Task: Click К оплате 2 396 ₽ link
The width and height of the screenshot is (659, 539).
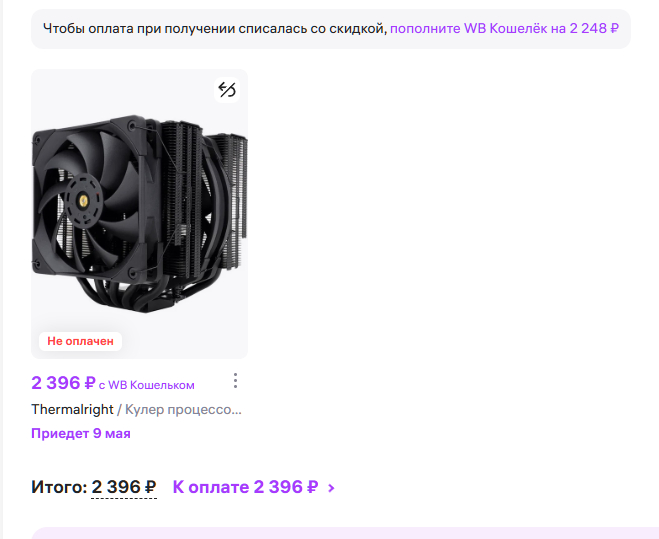Action: (x=245, y=487)
